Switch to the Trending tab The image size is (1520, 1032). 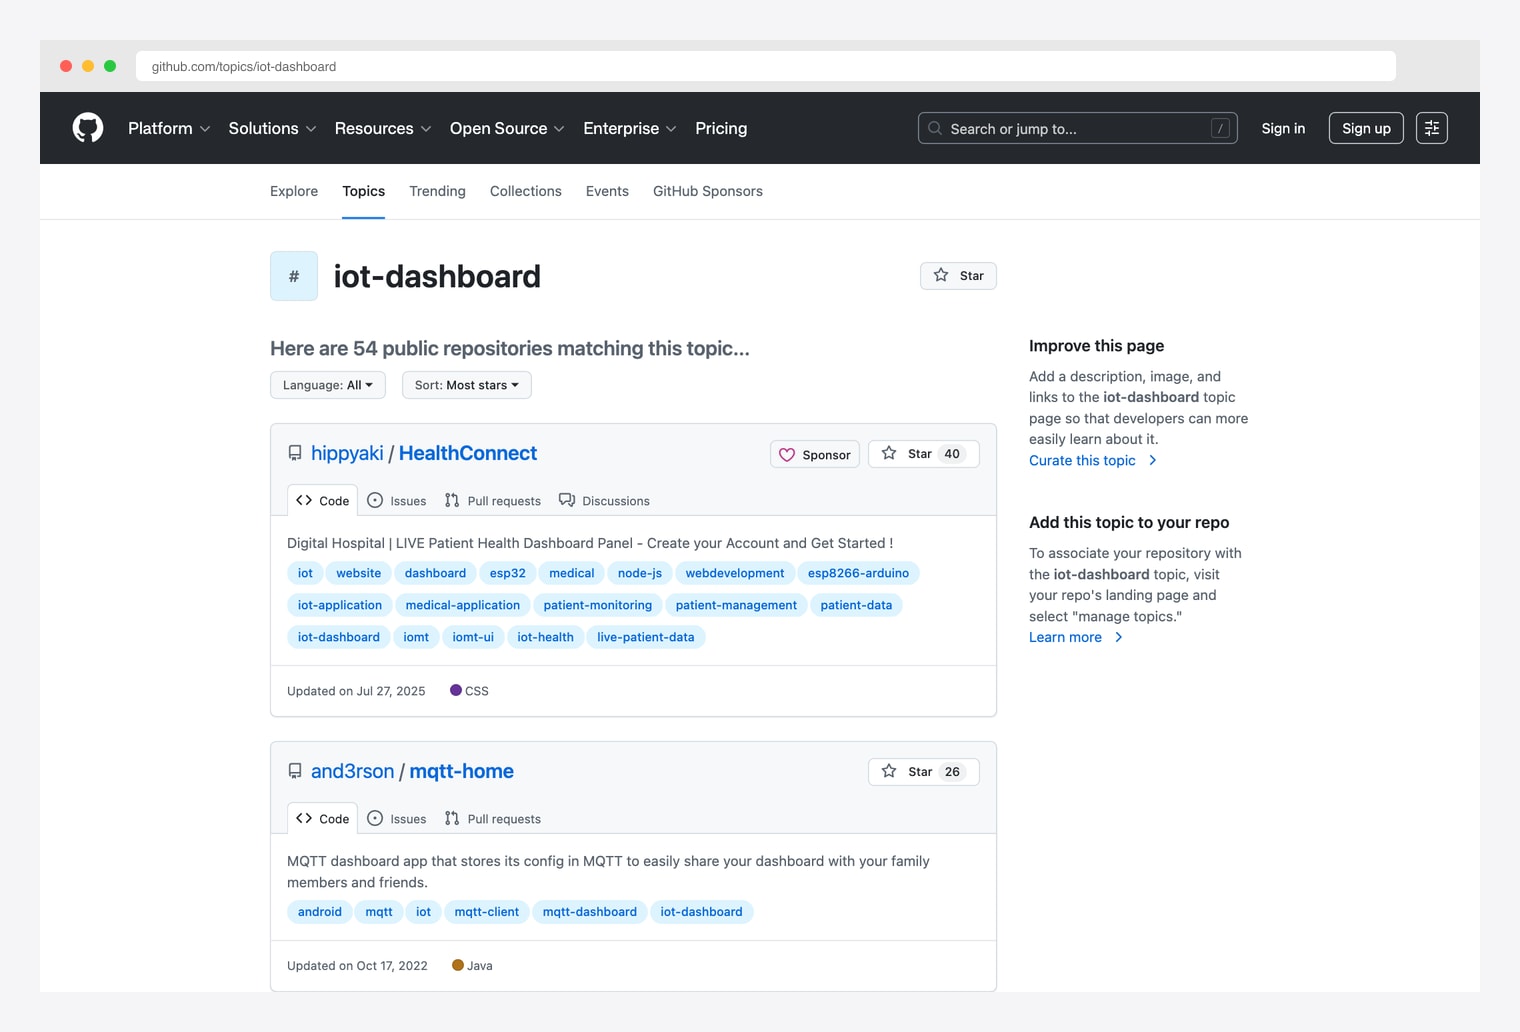tap(437, 191)
